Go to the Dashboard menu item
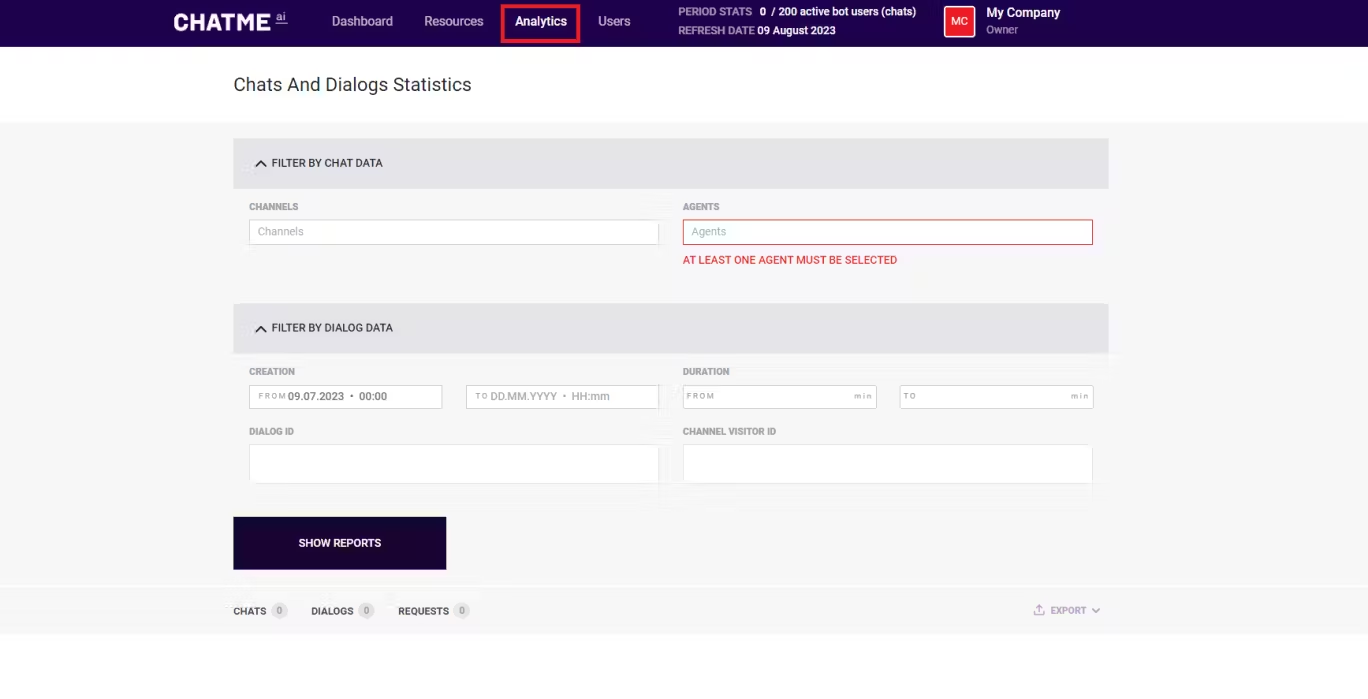The width and height of the screenshot is (1368, 699). coord(362,21)
